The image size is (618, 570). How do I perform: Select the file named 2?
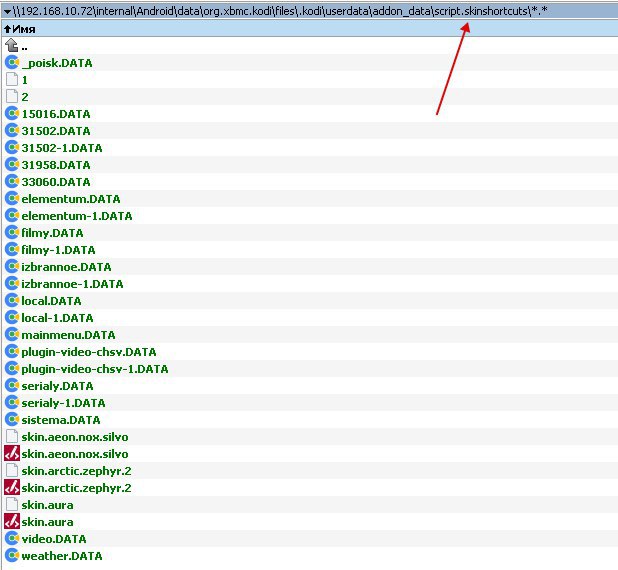25,97
